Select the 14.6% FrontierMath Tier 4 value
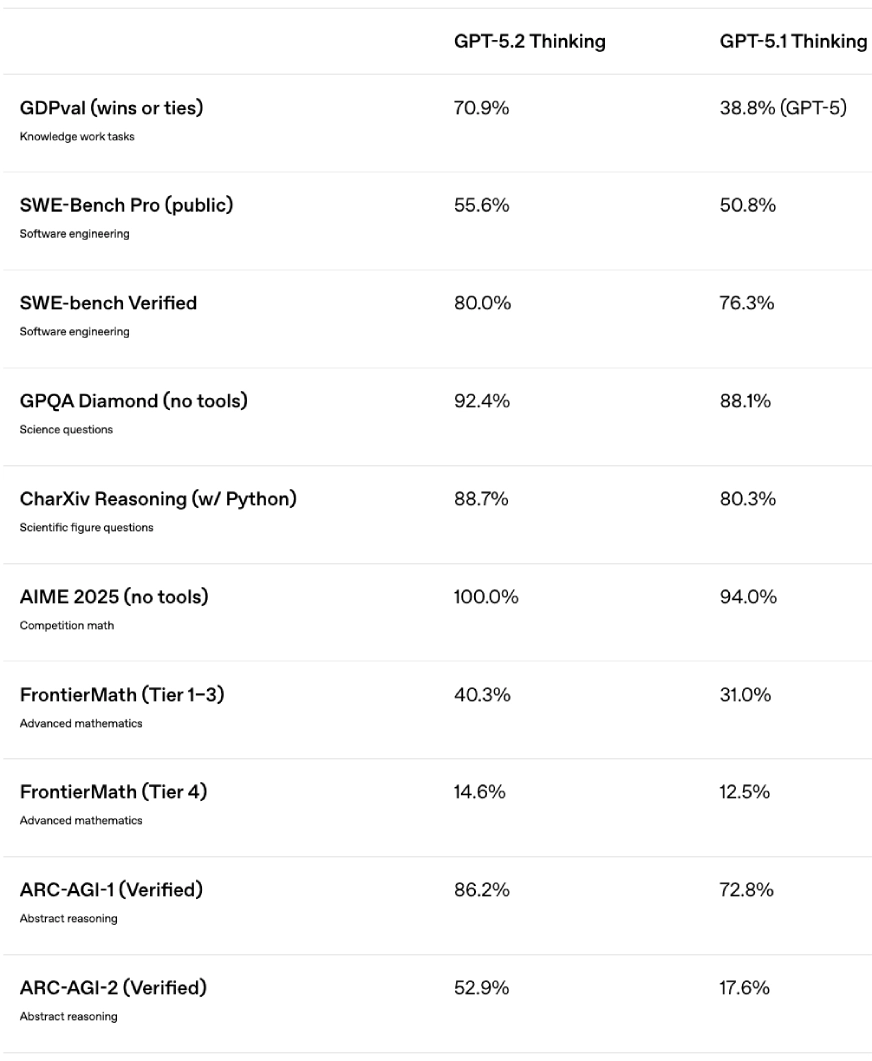The height and width of the screenshot is (1061, 872). 480,793
